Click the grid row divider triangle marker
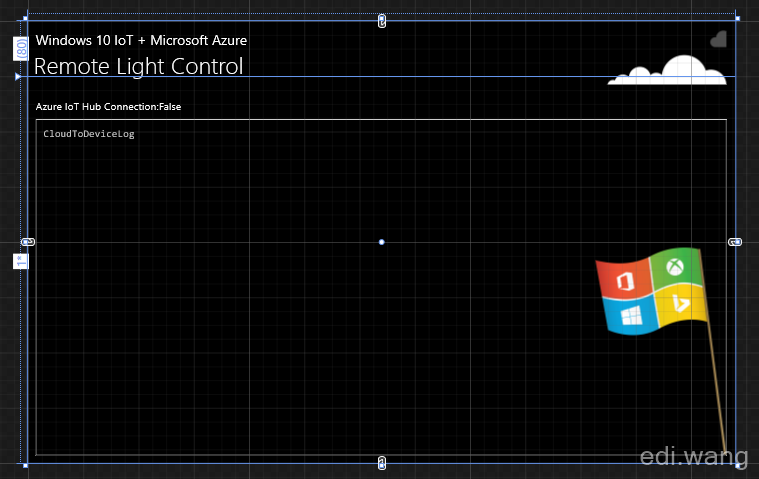The image size is (759, 479). click(x=18, y=76)
